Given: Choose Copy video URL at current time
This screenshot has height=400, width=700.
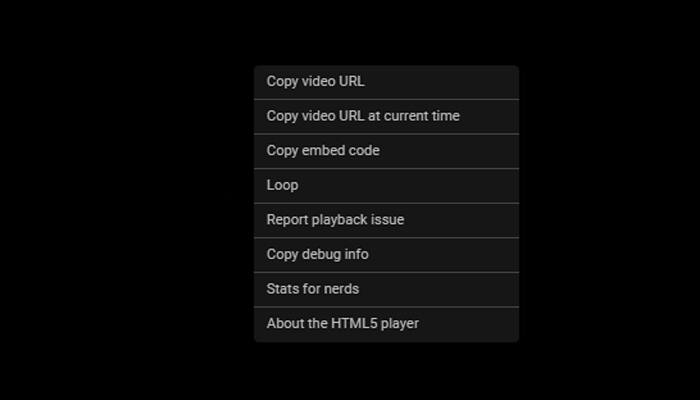Looking at the screenshot, I should click(386, 116).
